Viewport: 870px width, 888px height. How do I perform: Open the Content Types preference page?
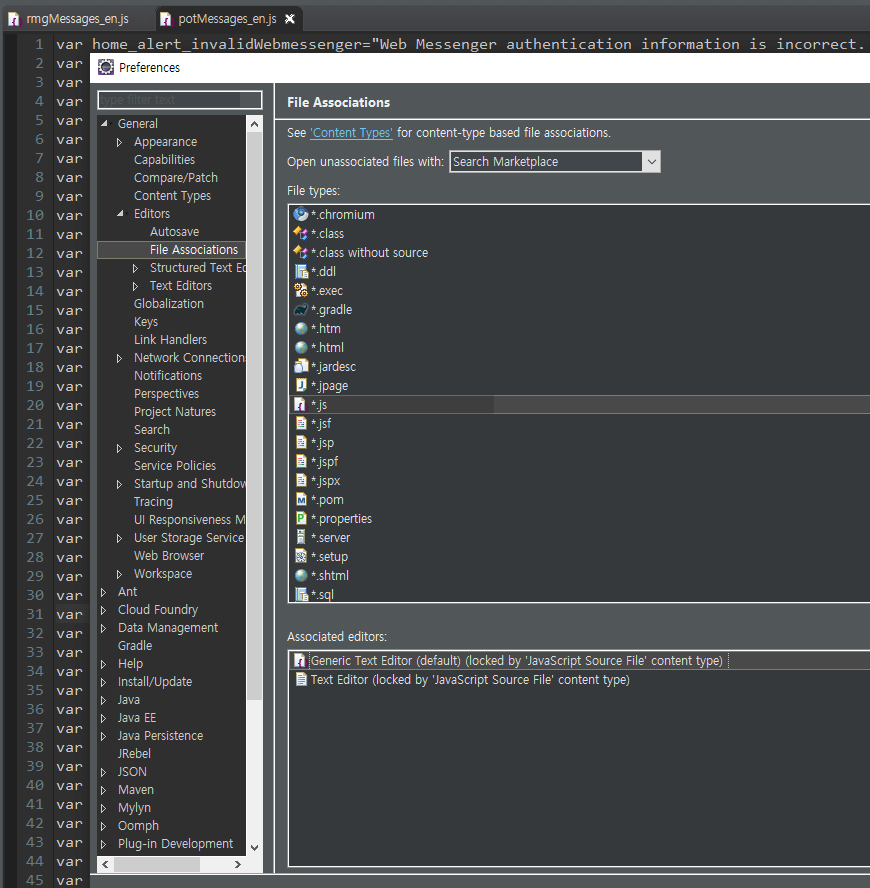[172, 195]
